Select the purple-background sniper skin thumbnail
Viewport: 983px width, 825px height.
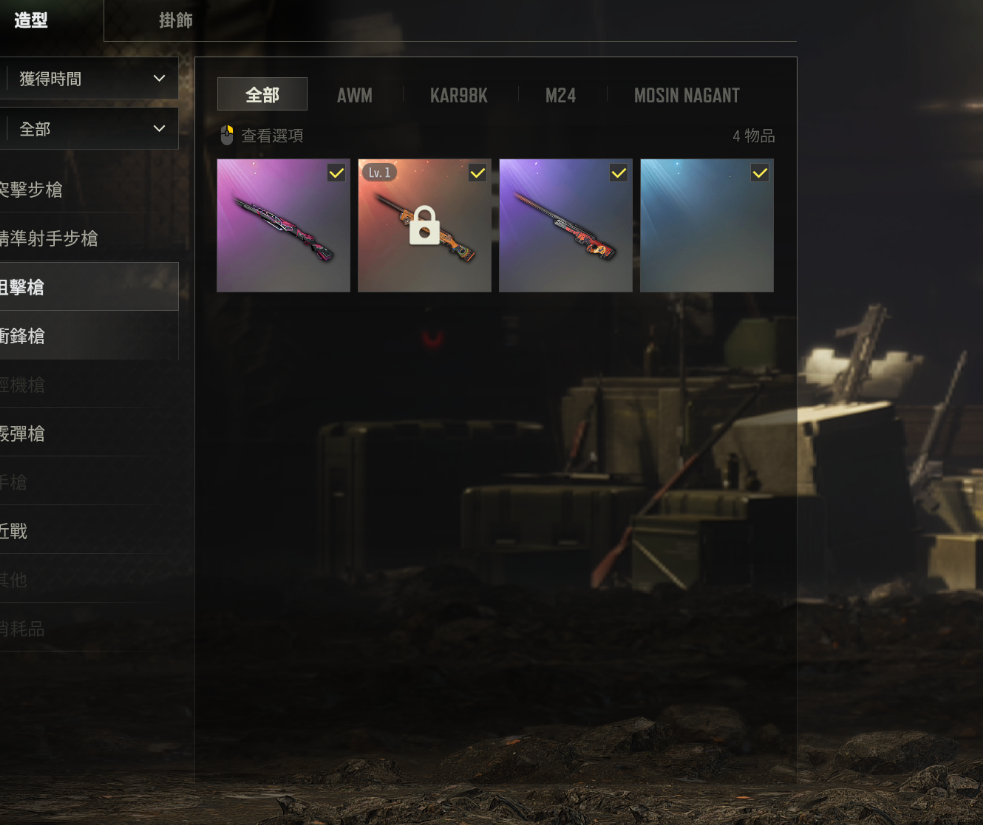[x=565, y=225]
